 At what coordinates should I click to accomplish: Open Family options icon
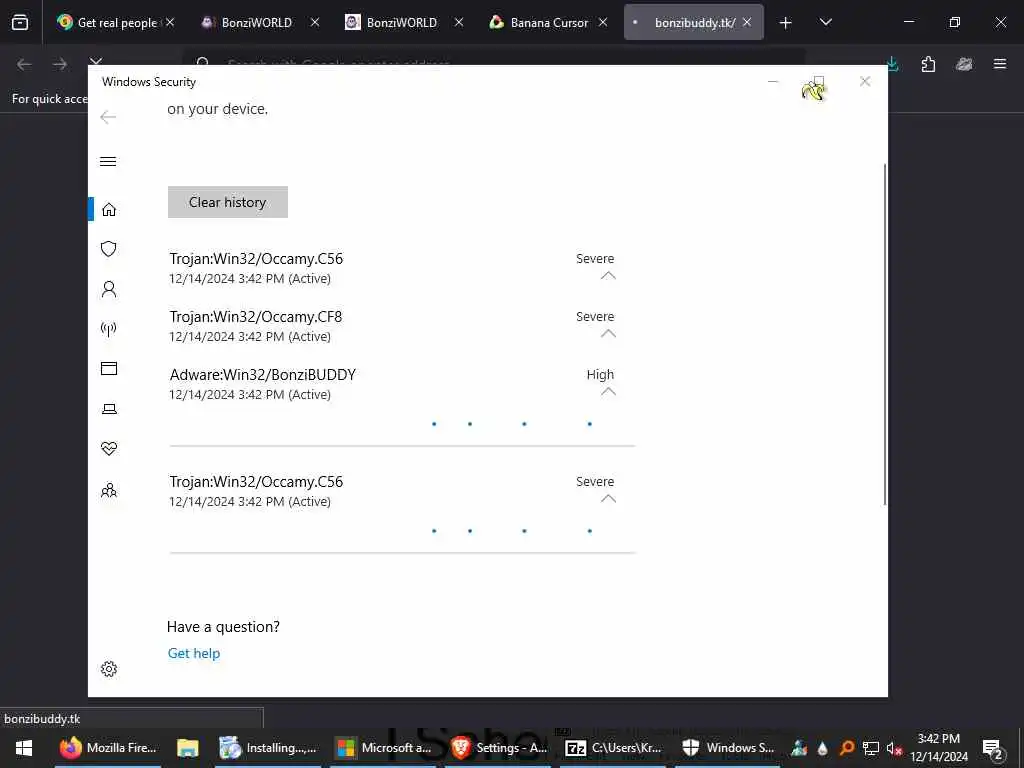coord(109,490)
